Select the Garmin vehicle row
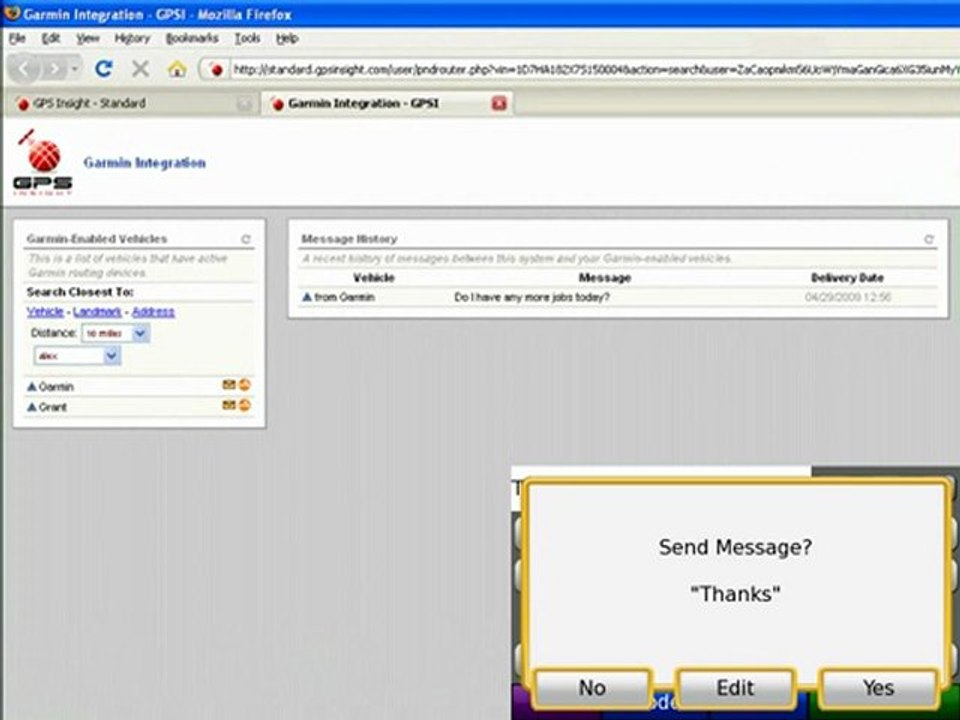Viewport: 960px width, 720px height. pyautogui.click(x=139, y=387)
